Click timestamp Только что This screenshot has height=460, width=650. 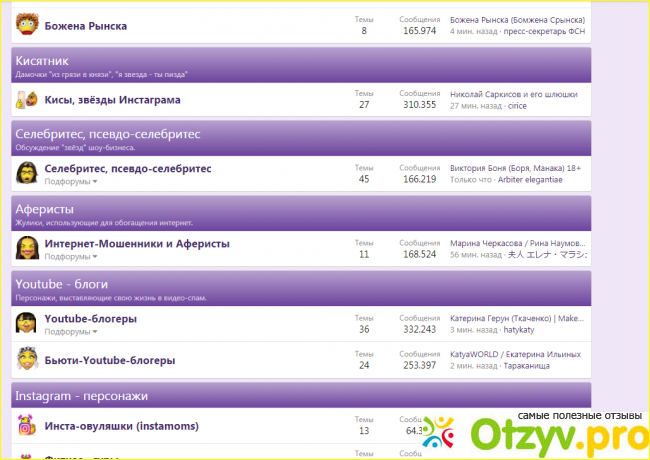click(x=471, y=180)
